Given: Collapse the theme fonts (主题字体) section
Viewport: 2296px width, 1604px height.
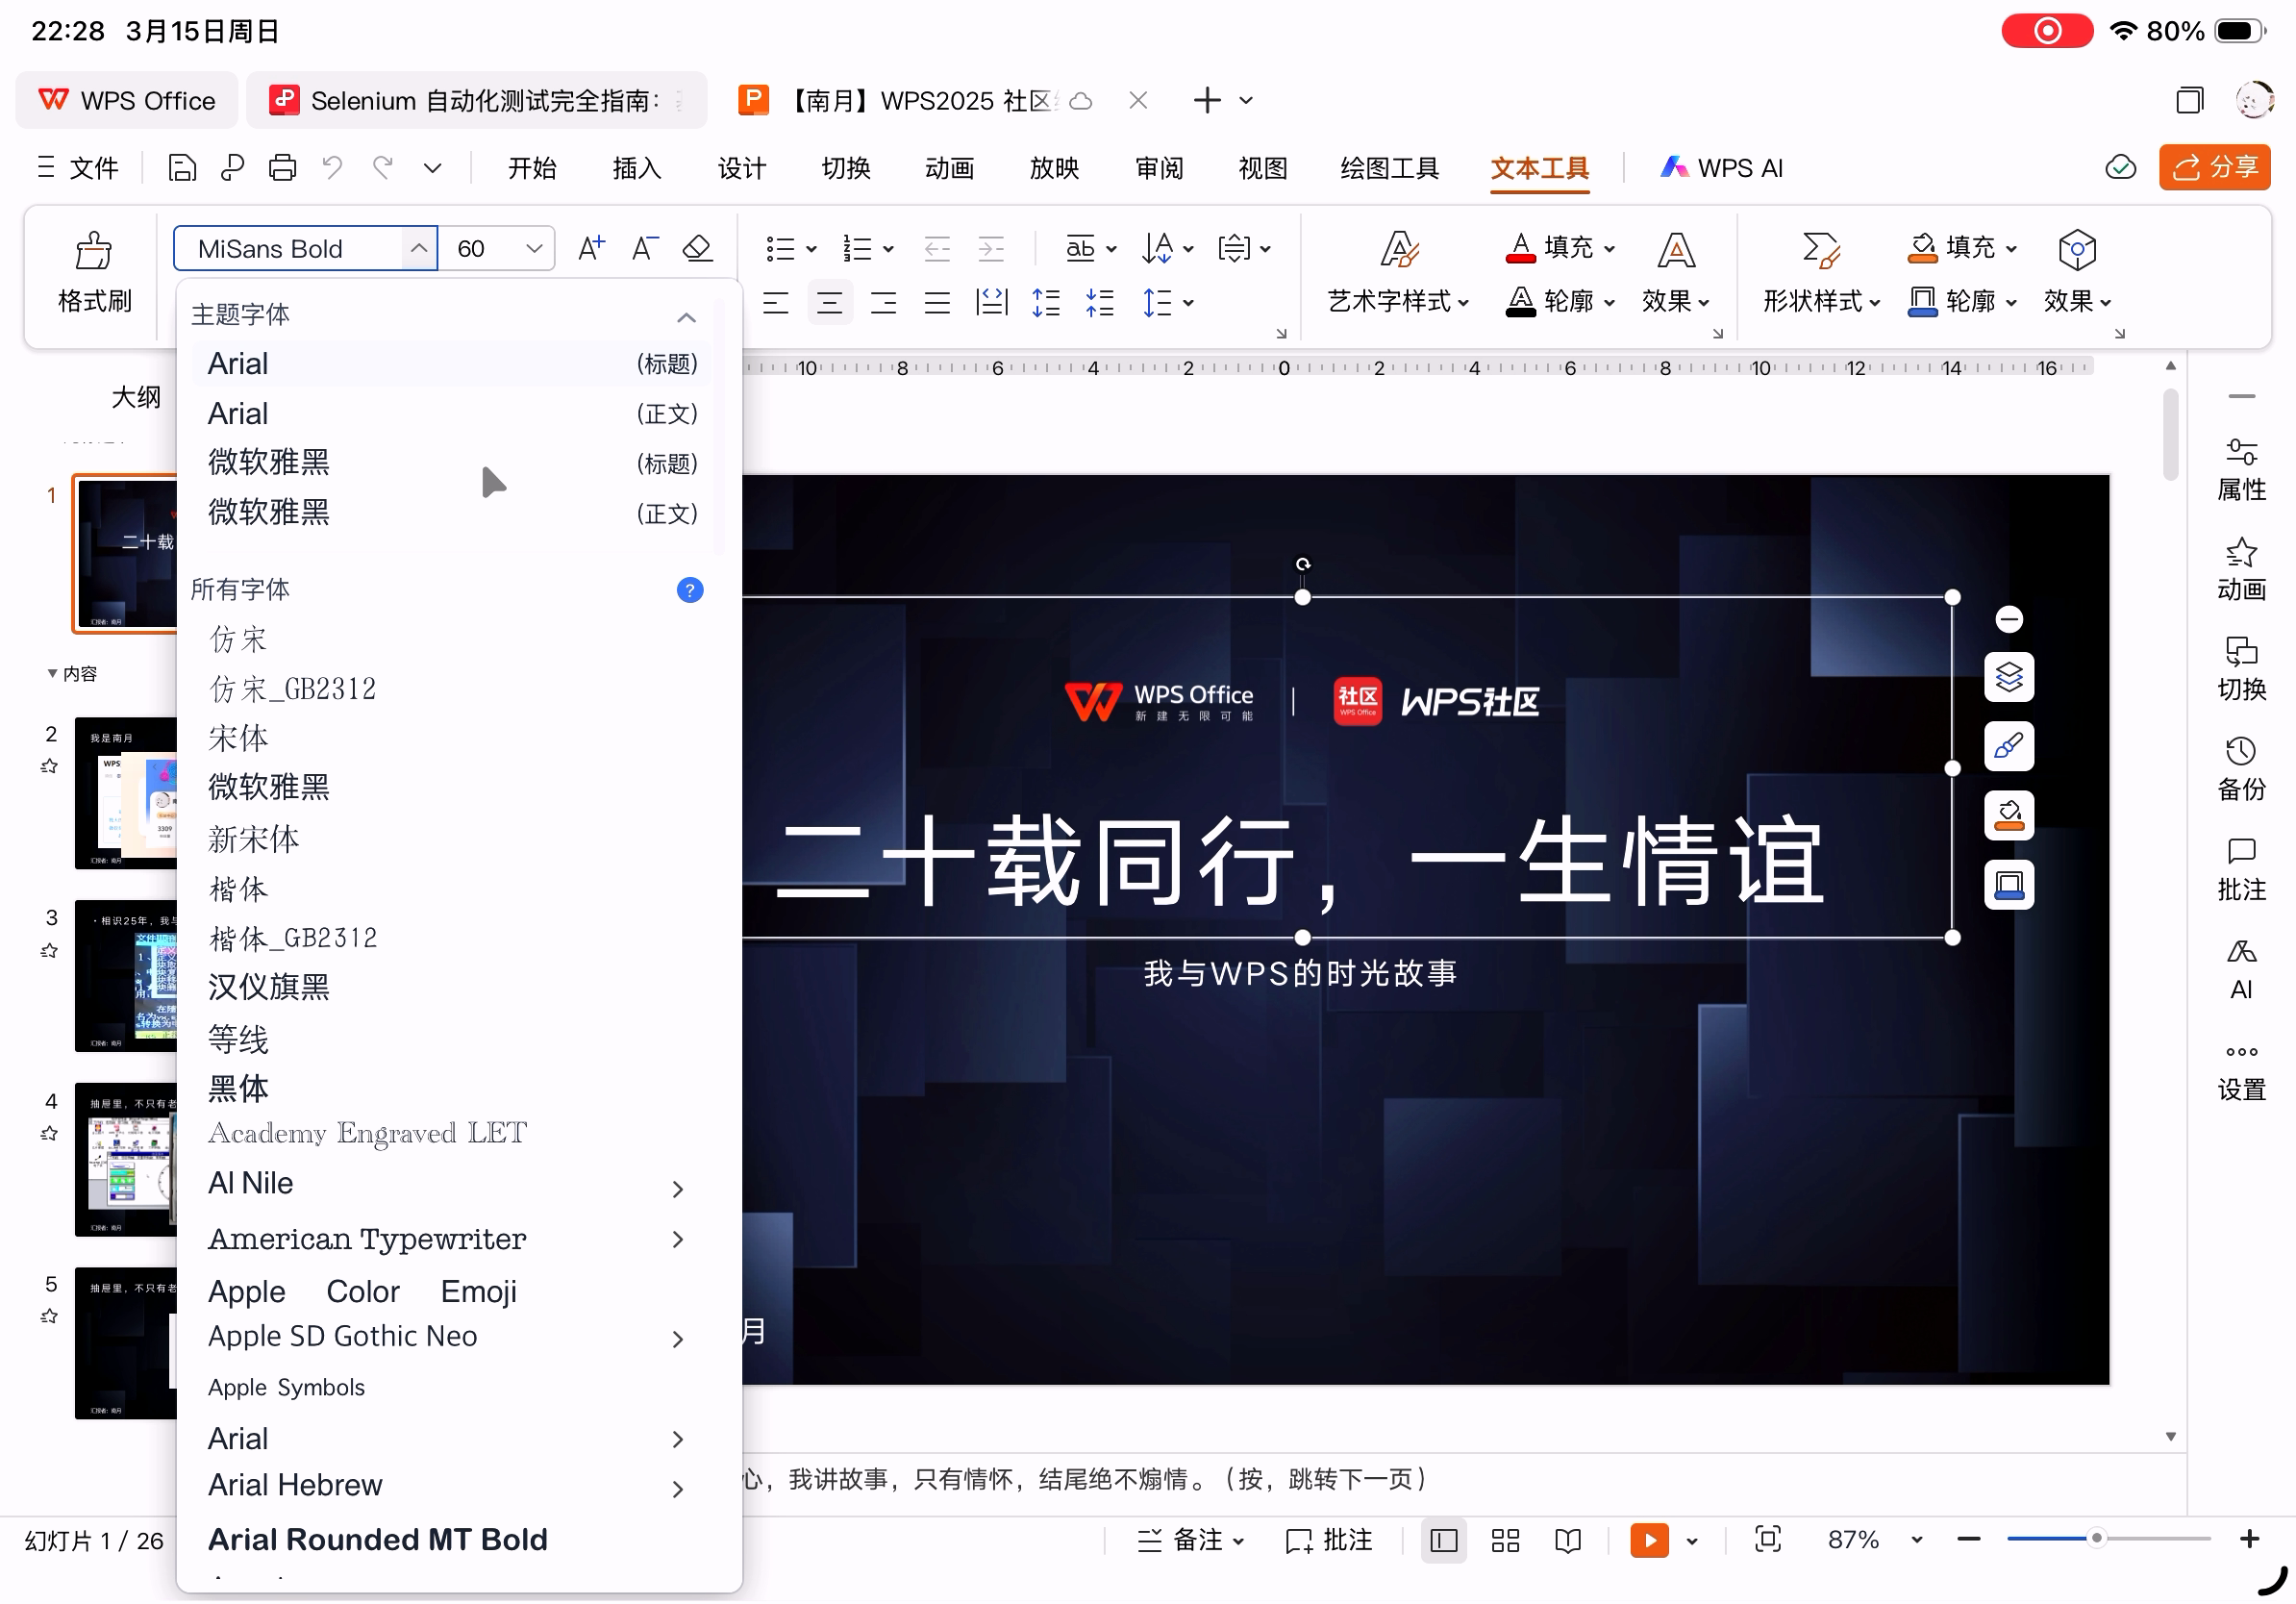Looking at the screenshot, I should [686, 318].
